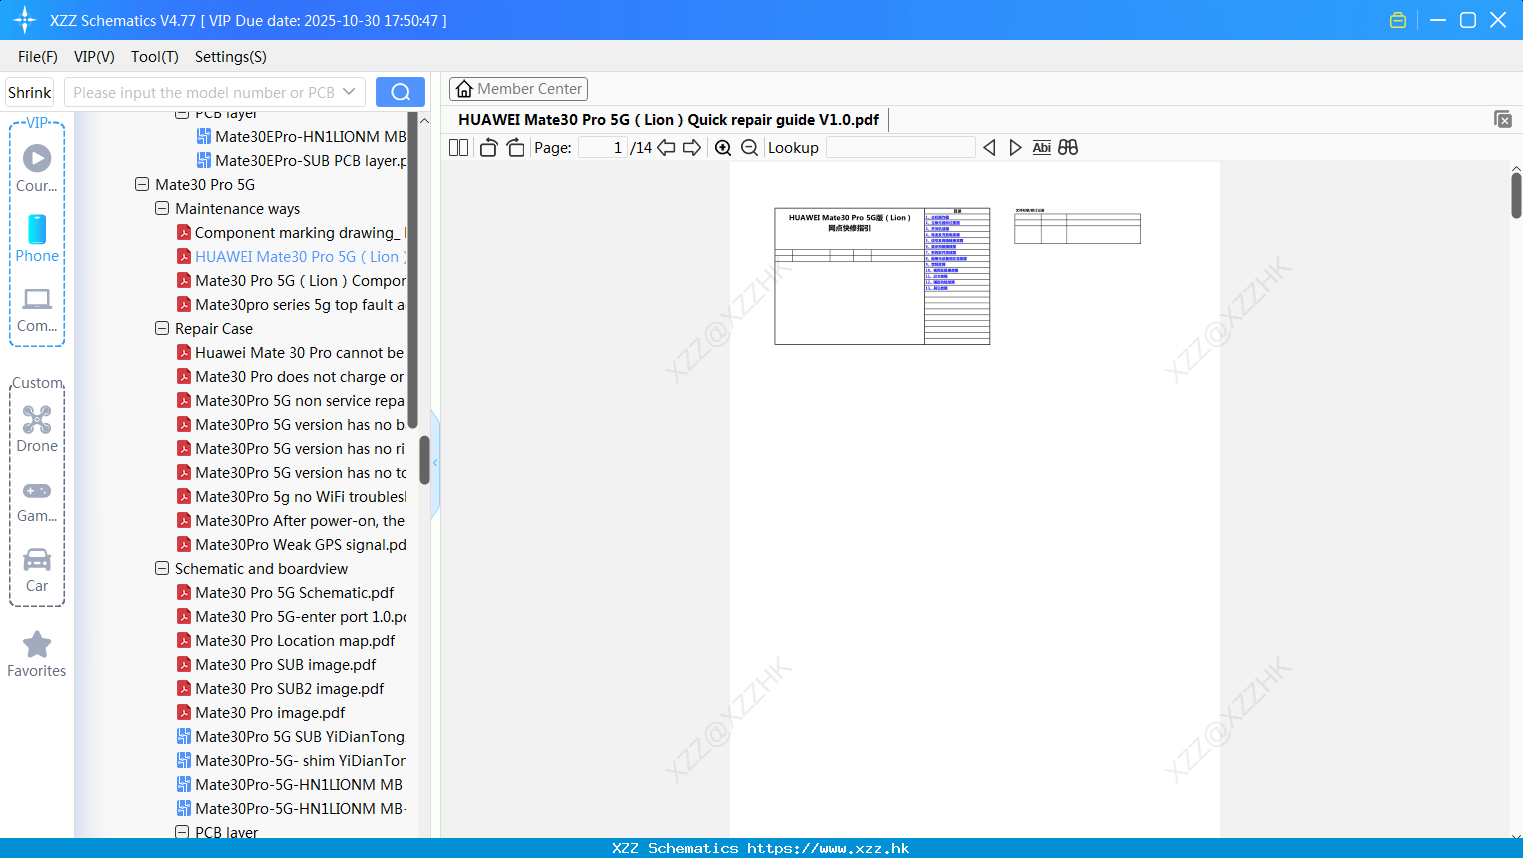Collapse the Repair Case folder
Viewport: 1523px width, 858px height.
pyautogui.click(x=162, y=328)
